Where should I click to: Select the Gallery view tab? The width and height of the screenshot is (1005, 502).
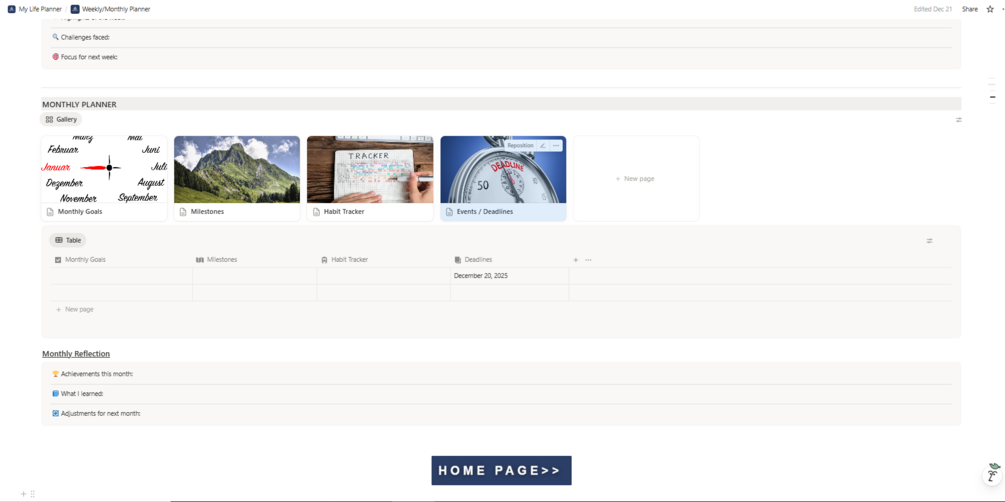tap(61, 119)
